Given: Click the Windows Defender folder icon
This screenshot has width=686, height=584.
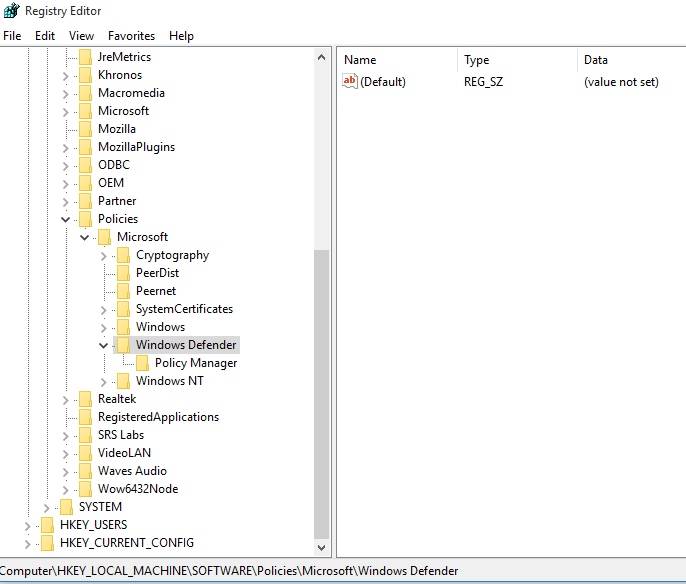Looking at the screenshot, I should tap(124, 345).
